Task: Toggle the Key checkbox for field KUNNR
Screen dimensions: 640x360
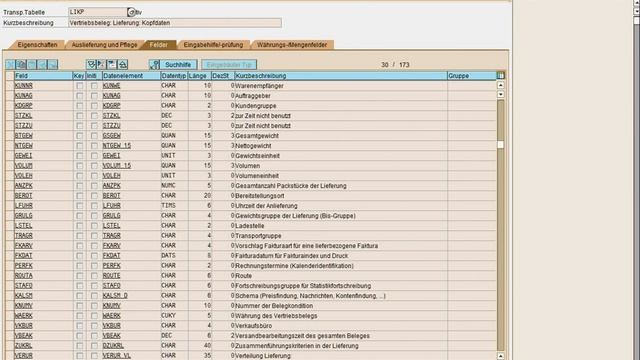Action: tap(80, 86)
